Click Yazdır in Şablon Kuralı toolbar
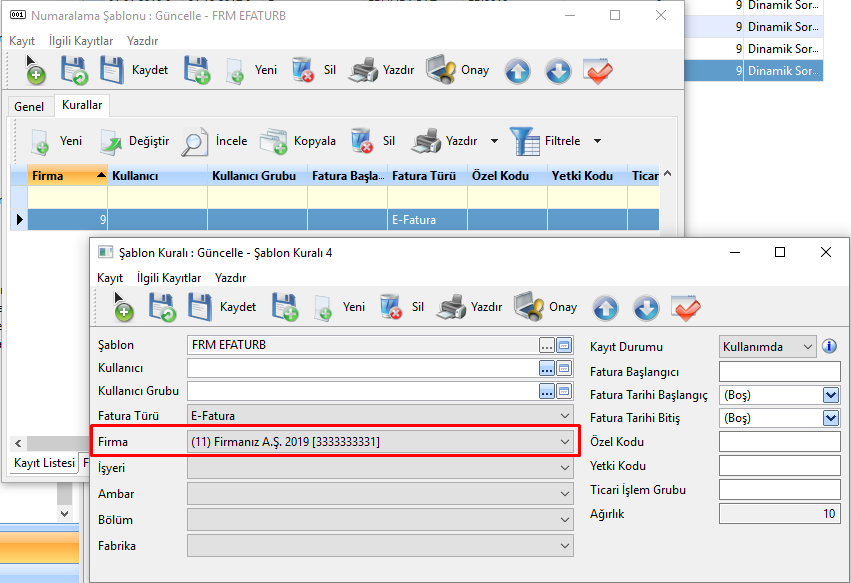This screenshot has height=583, width=851. 470,307
